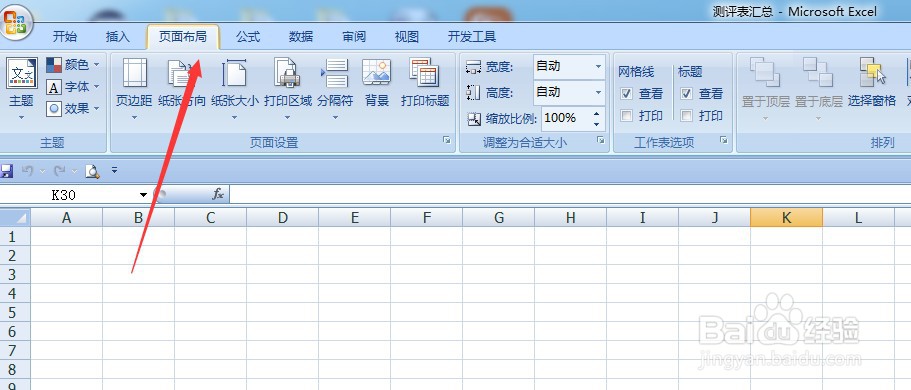911x390 pixels.
Task: Select column E header
Action: tap(355, 218)
